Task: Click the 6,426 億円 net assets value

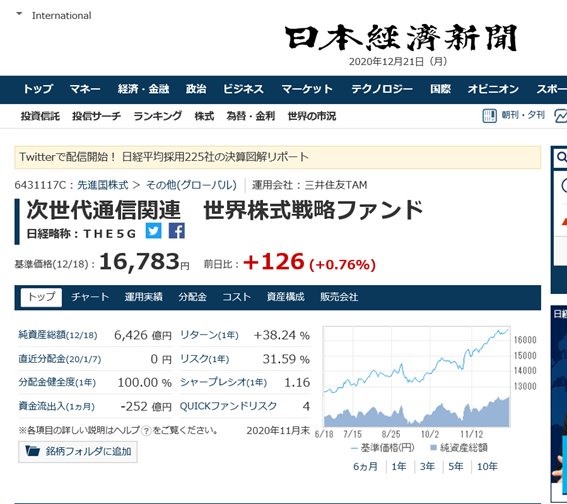Action: pos(143,335)
